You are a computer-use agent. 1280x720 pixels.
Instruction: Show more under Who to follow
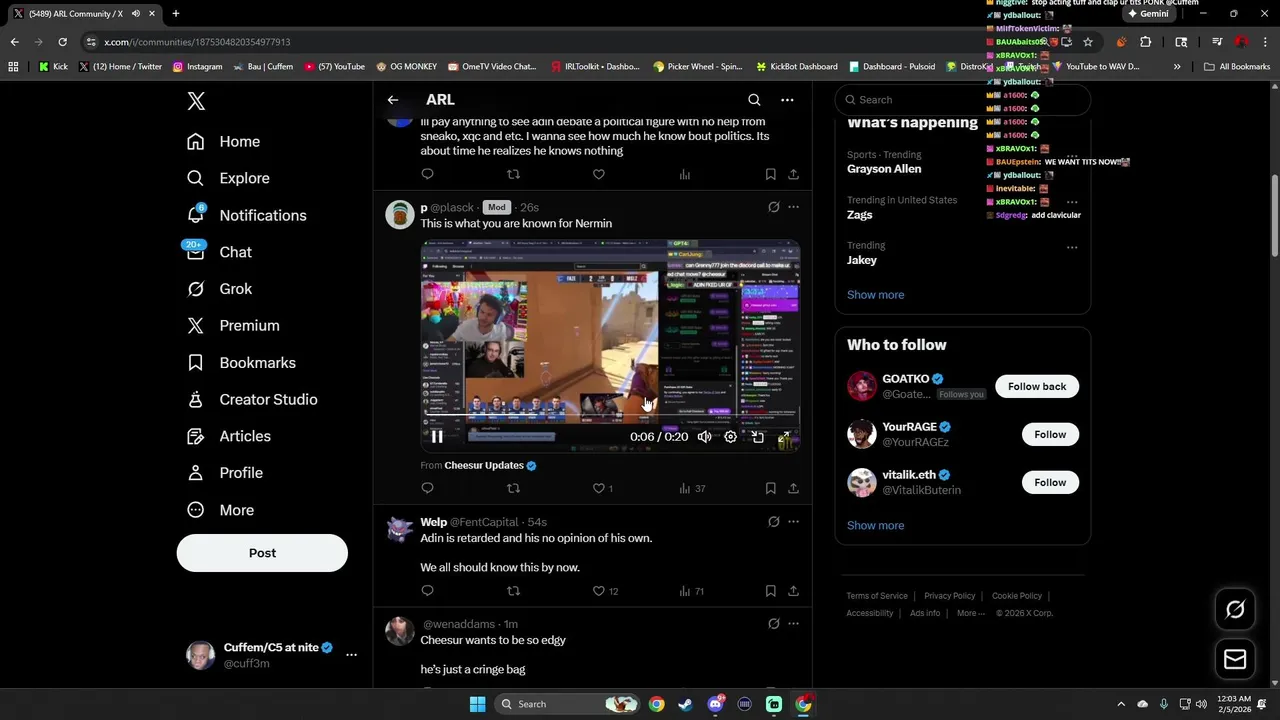click(x=875, y=526)
